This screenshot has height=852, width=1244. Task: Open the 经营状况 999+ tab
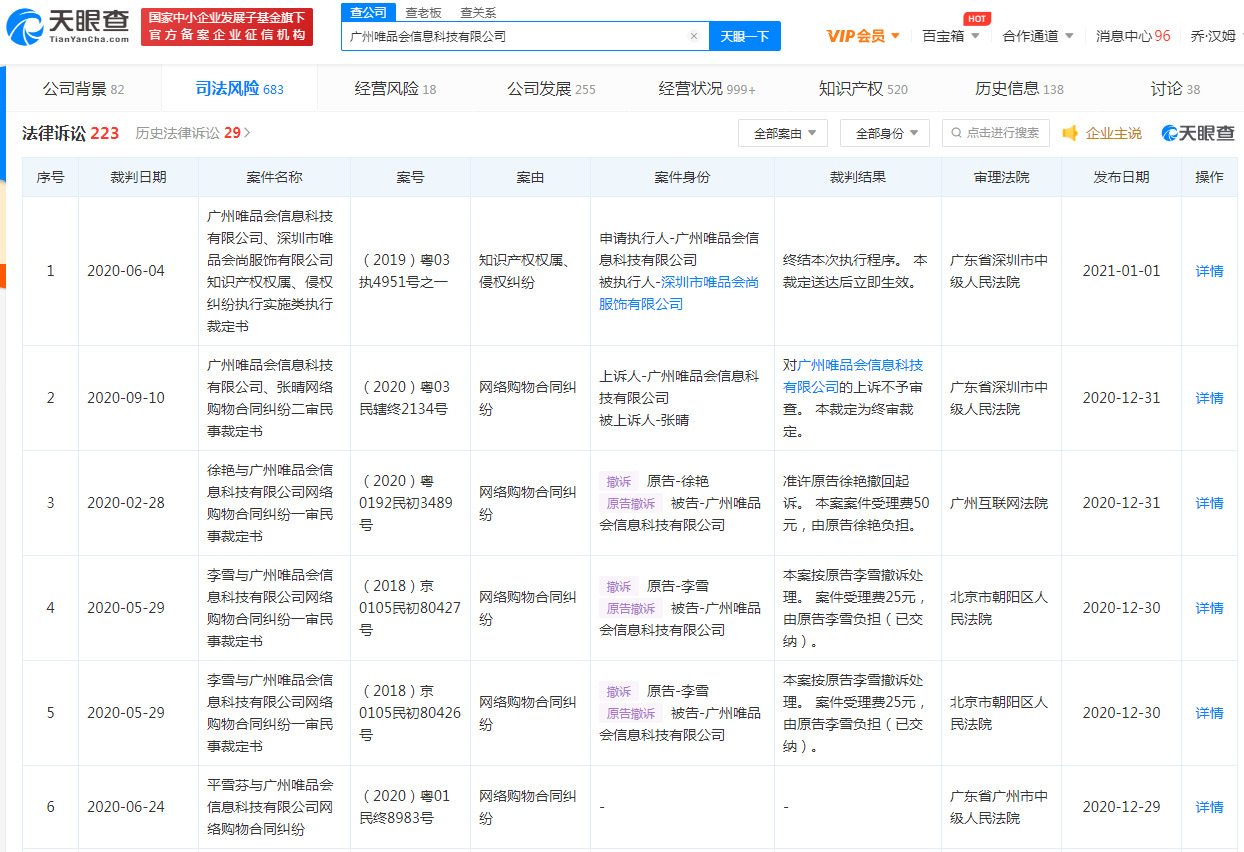[707, 89]
